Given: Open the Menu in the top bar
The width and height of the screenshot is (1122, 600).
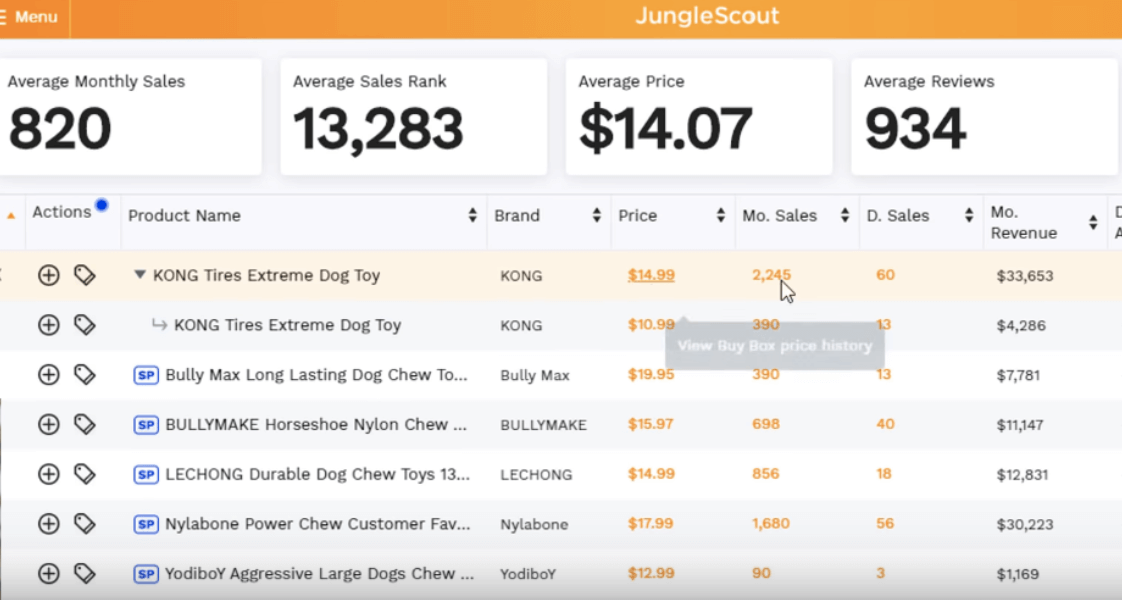Looking at the screenshot, I should tap(29, 16).
